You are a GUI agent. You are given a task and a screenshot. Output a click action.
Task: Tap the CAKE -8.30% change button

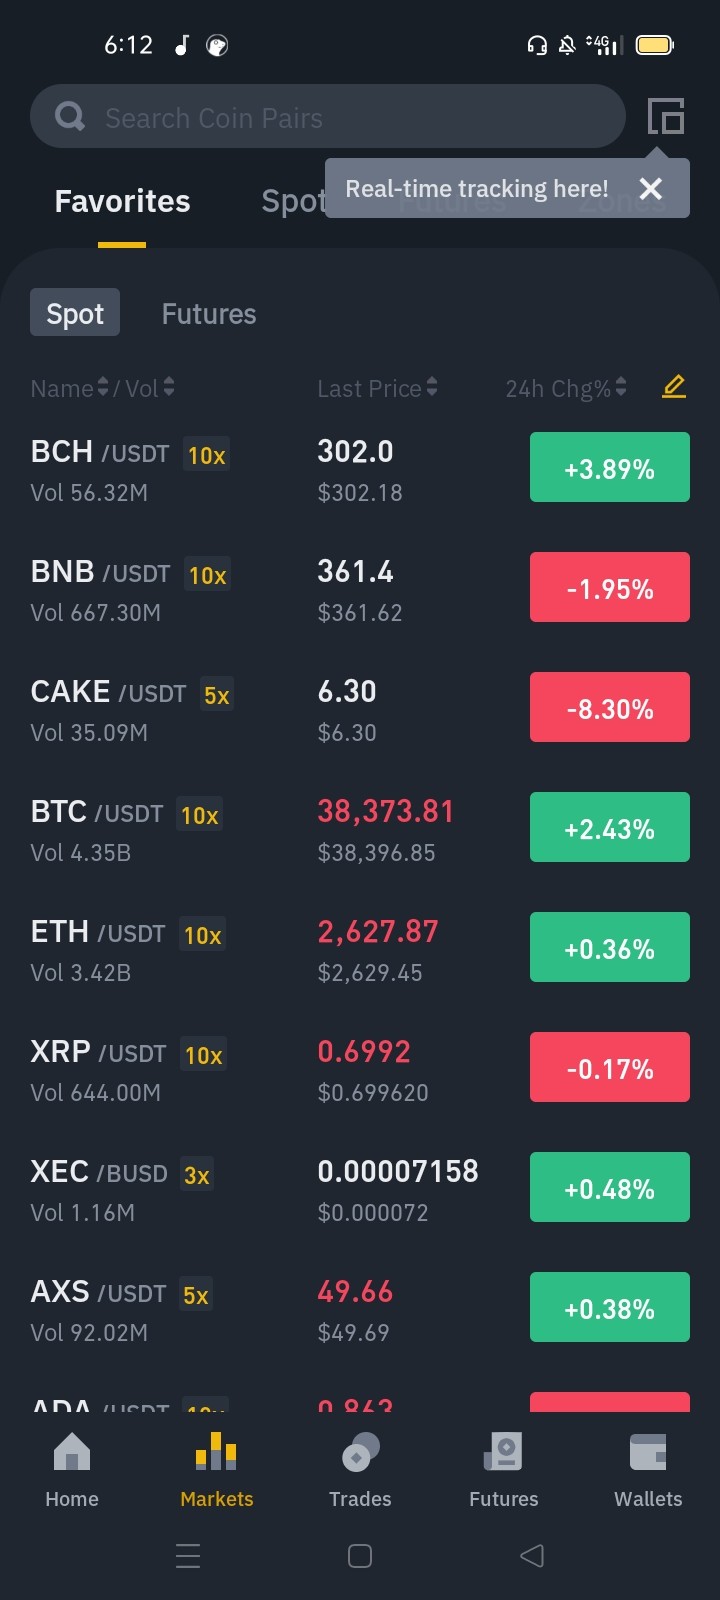pyautogui.click(x=610, y=707)
